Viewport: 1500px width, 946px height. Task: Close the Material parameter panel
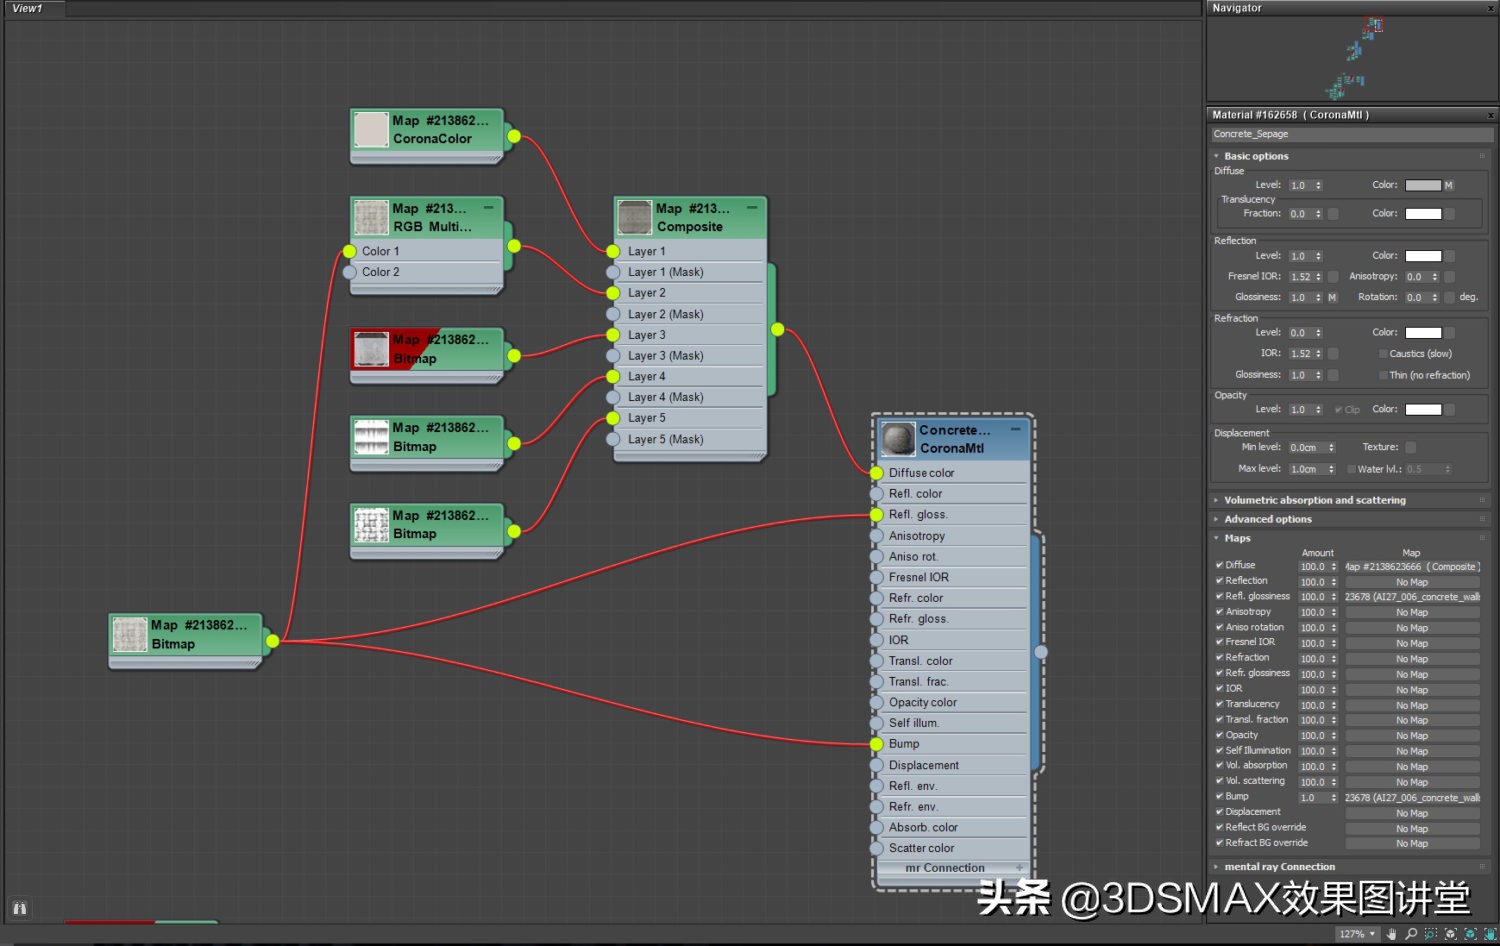(1491, 115)
